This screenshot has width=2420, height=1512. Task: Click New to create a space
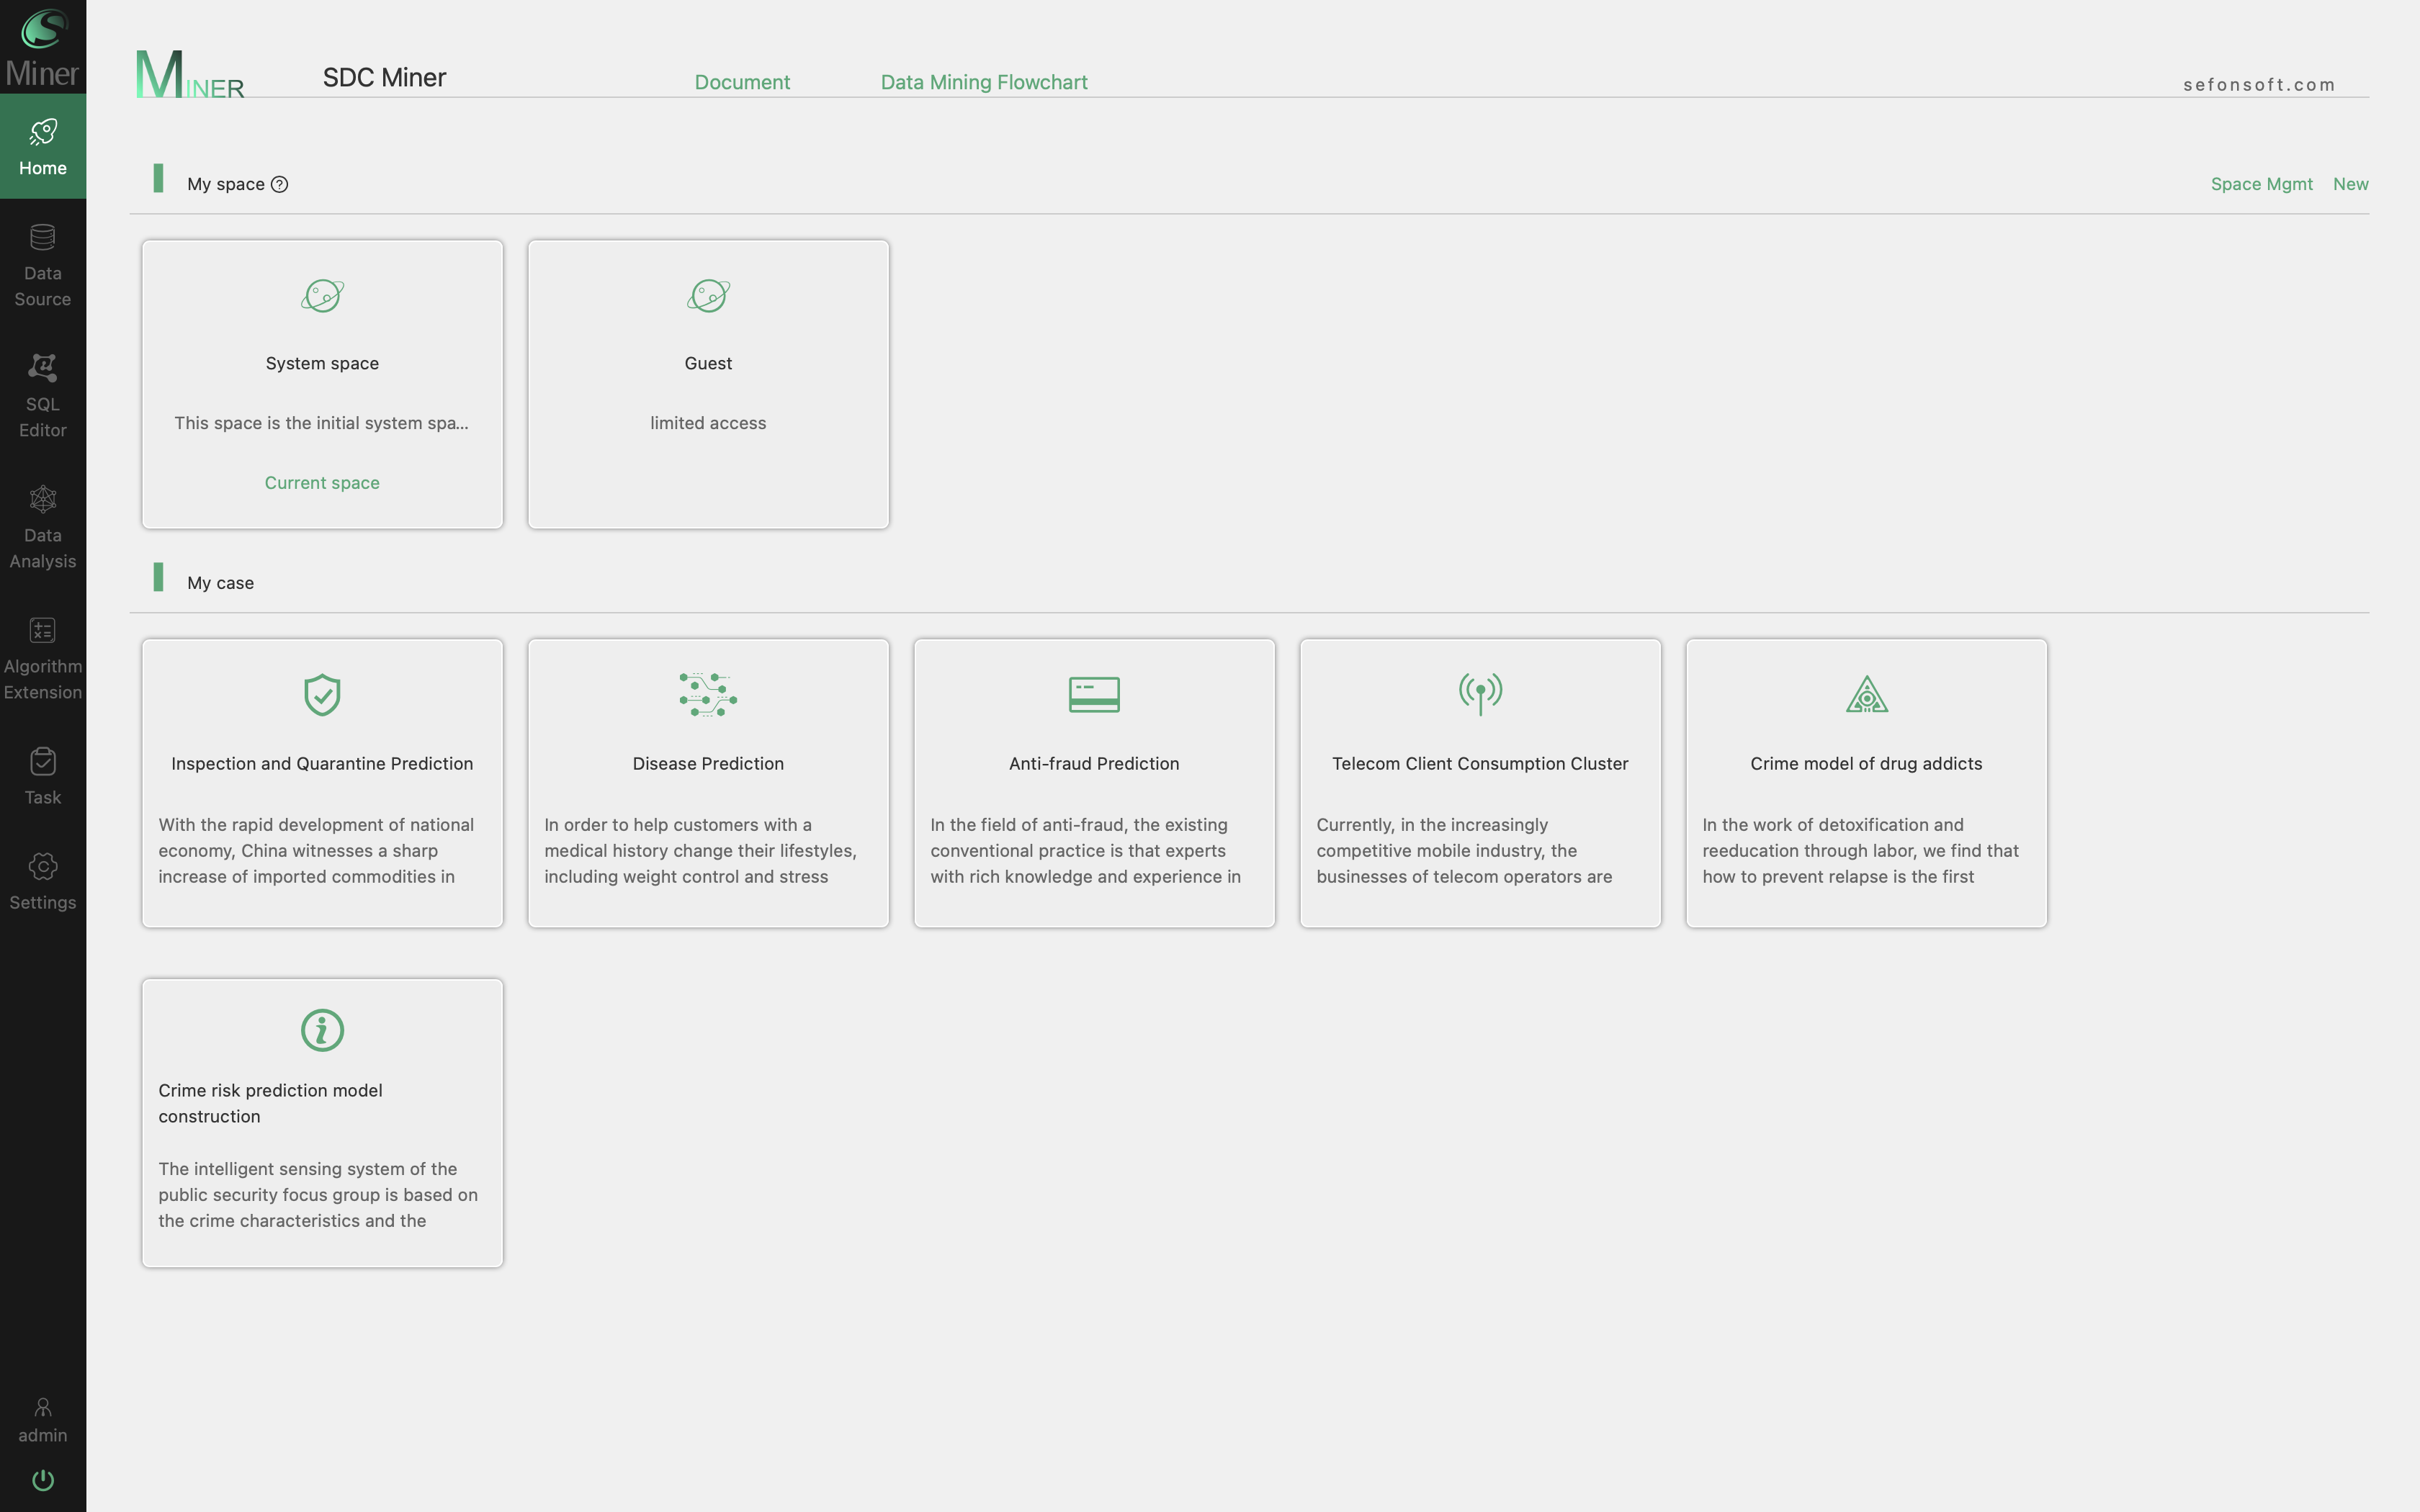click(x=2350, y=184)
